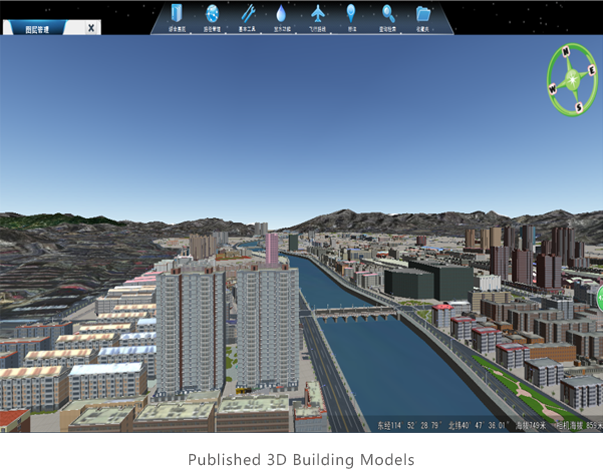
Task: Select the wrench basic tools icon
Action: tap(246, 14)
